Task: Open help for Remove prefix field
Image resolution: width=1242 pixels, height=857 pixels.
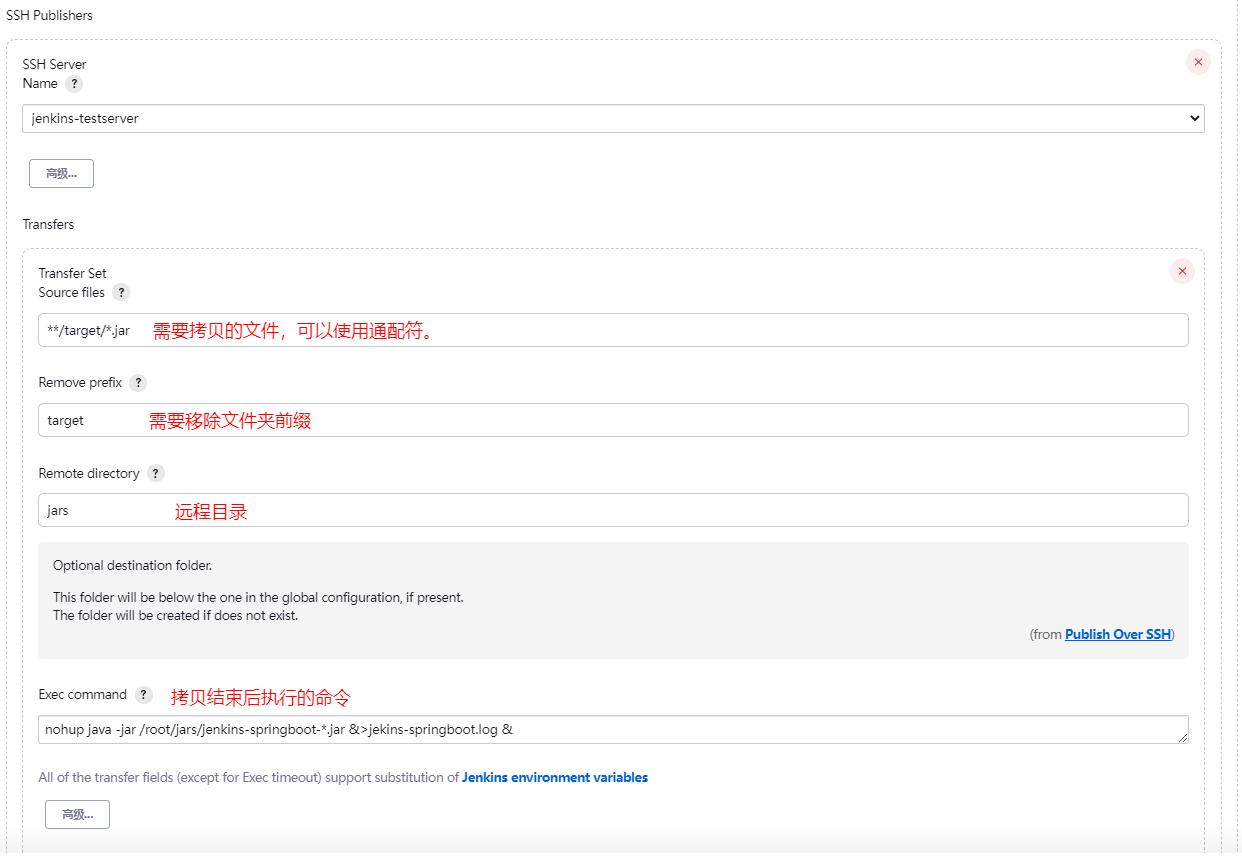Action: tap(138, 382)
